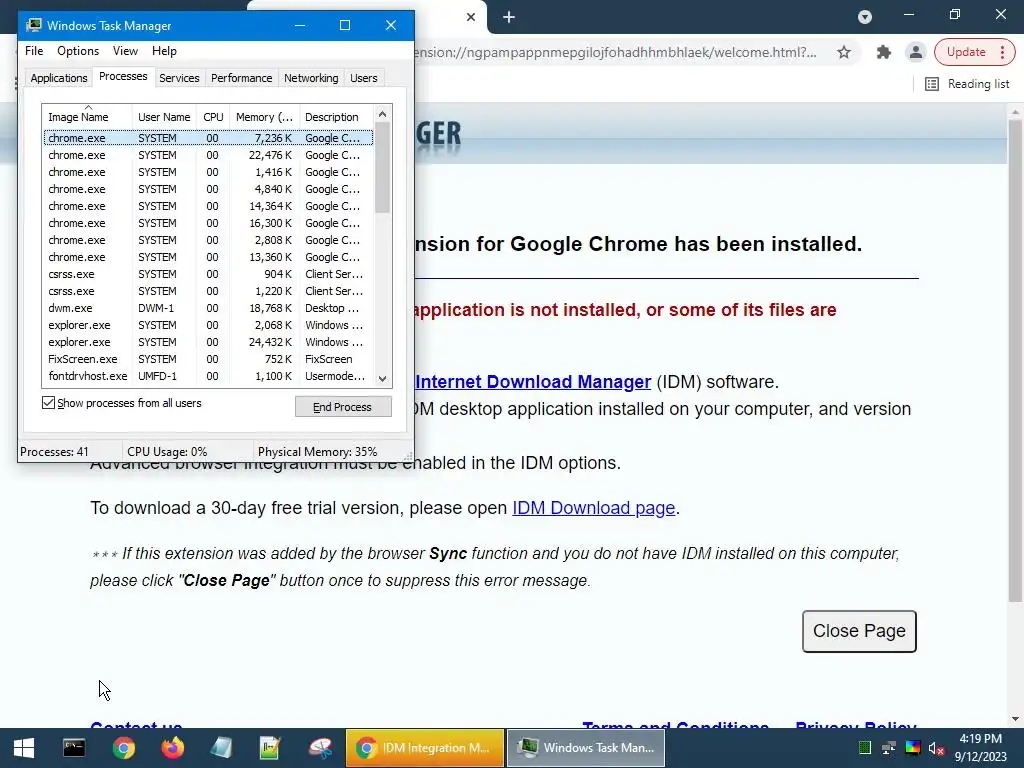Click the Chrome address bar URL
The height and width of the screenshot is (768, 1024).
coord(615,52)
